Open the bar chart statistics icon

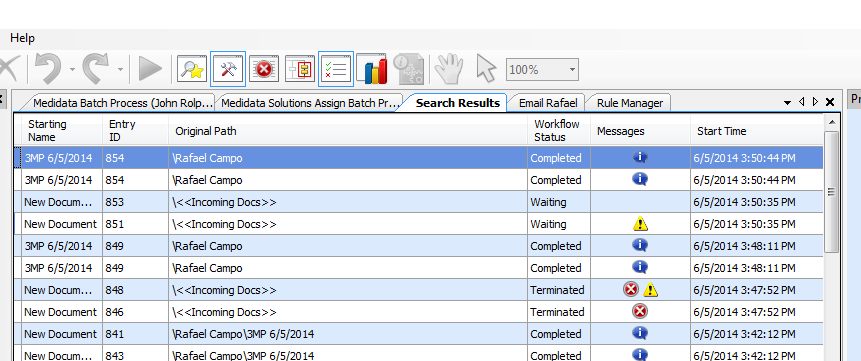(x=372, y=69)
